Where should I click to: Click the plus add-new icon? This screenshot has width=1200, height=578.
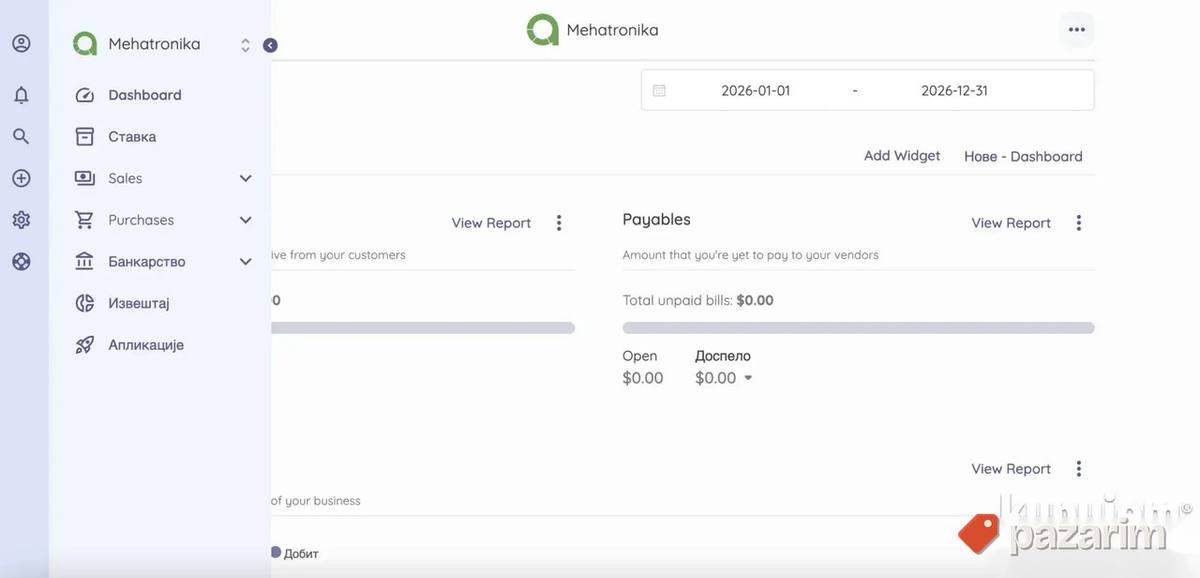(21, 178)
